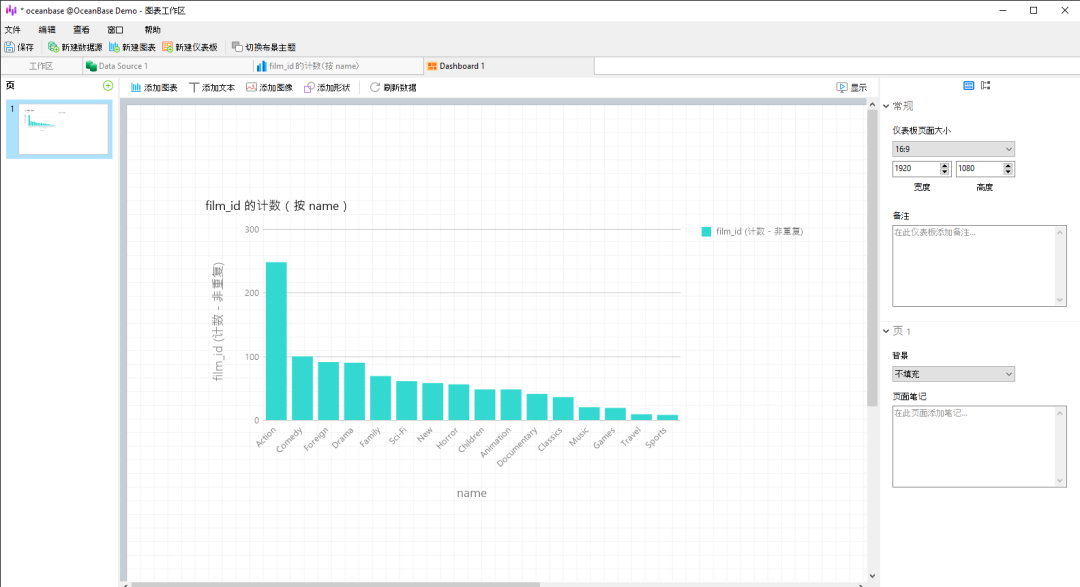Screen dimensions: 1080x587
Task: Click the new dashboard (新建仪表板) icon
Action: [167, 48]
